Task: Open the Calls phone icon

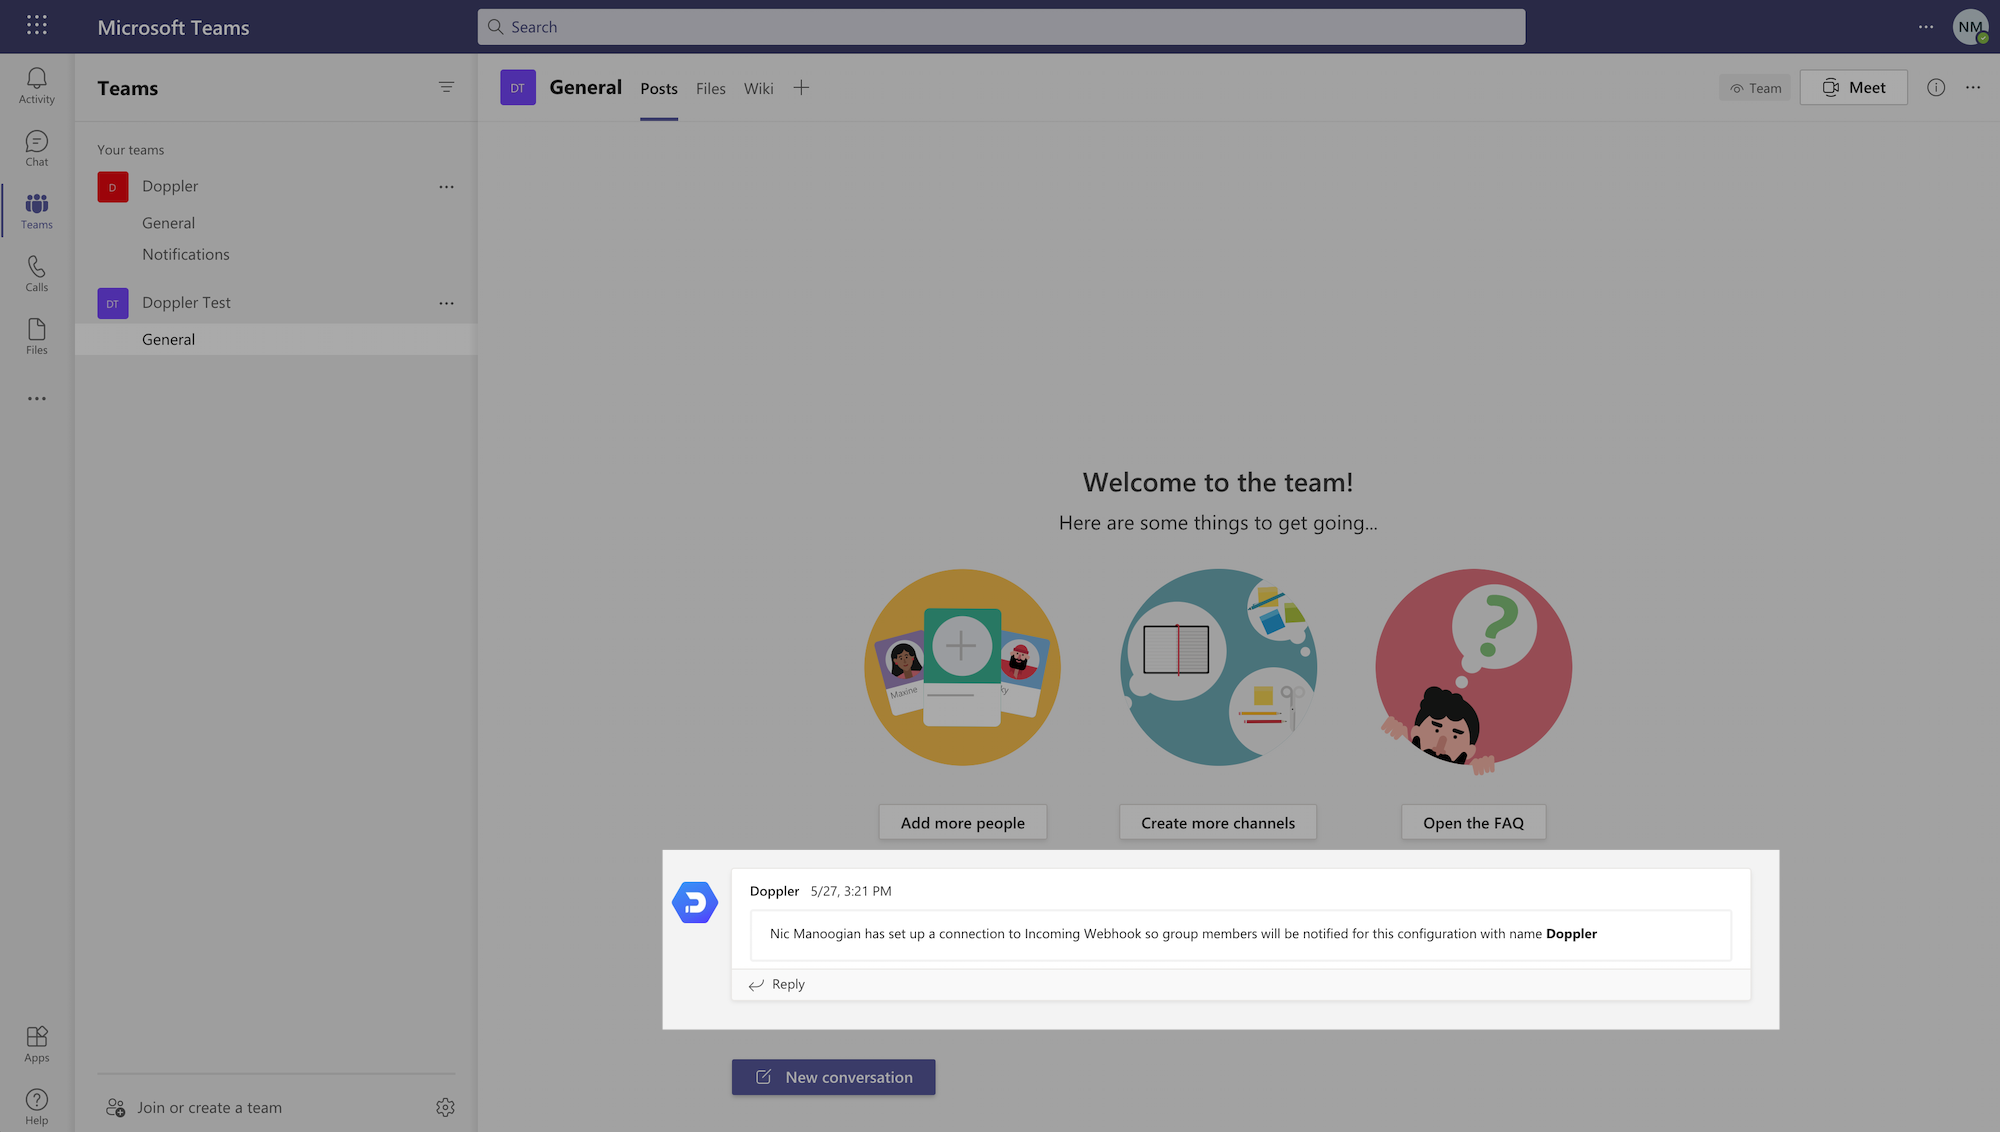Action: click(36, 273)
